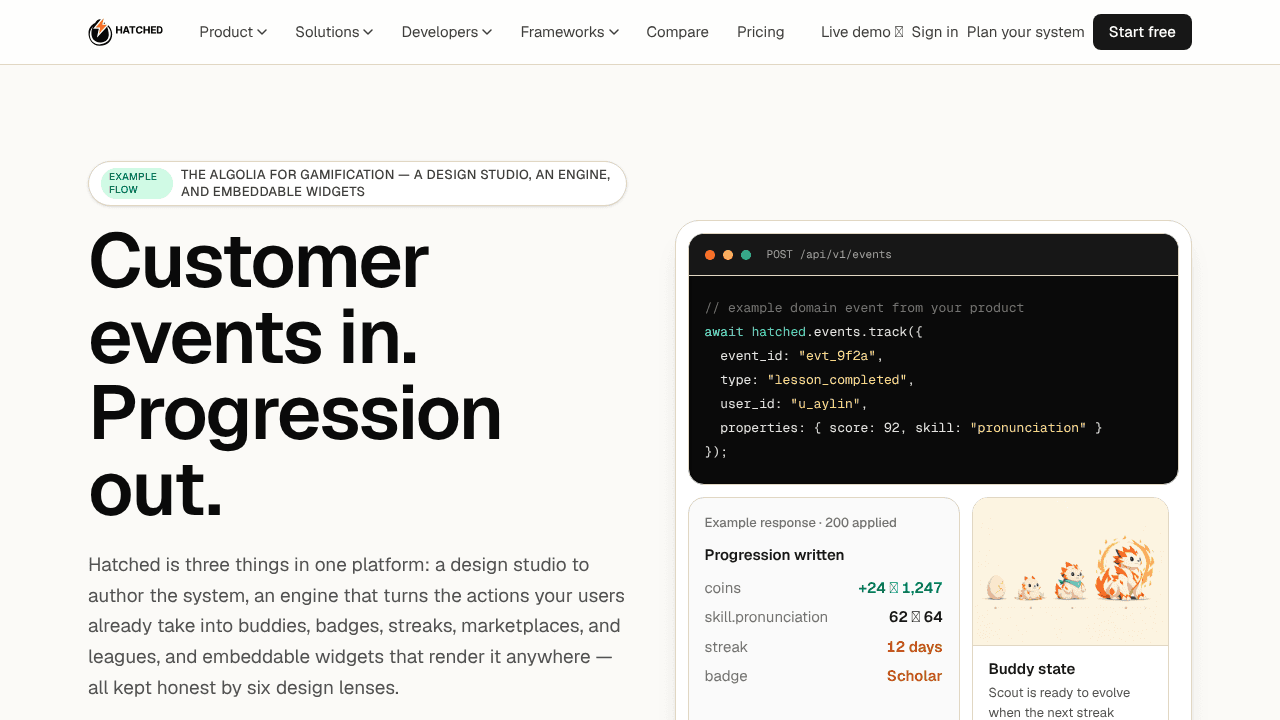This screenshot has height=720, width=1280.
Task: Click the coins +24 value
Action: (900, 588)
